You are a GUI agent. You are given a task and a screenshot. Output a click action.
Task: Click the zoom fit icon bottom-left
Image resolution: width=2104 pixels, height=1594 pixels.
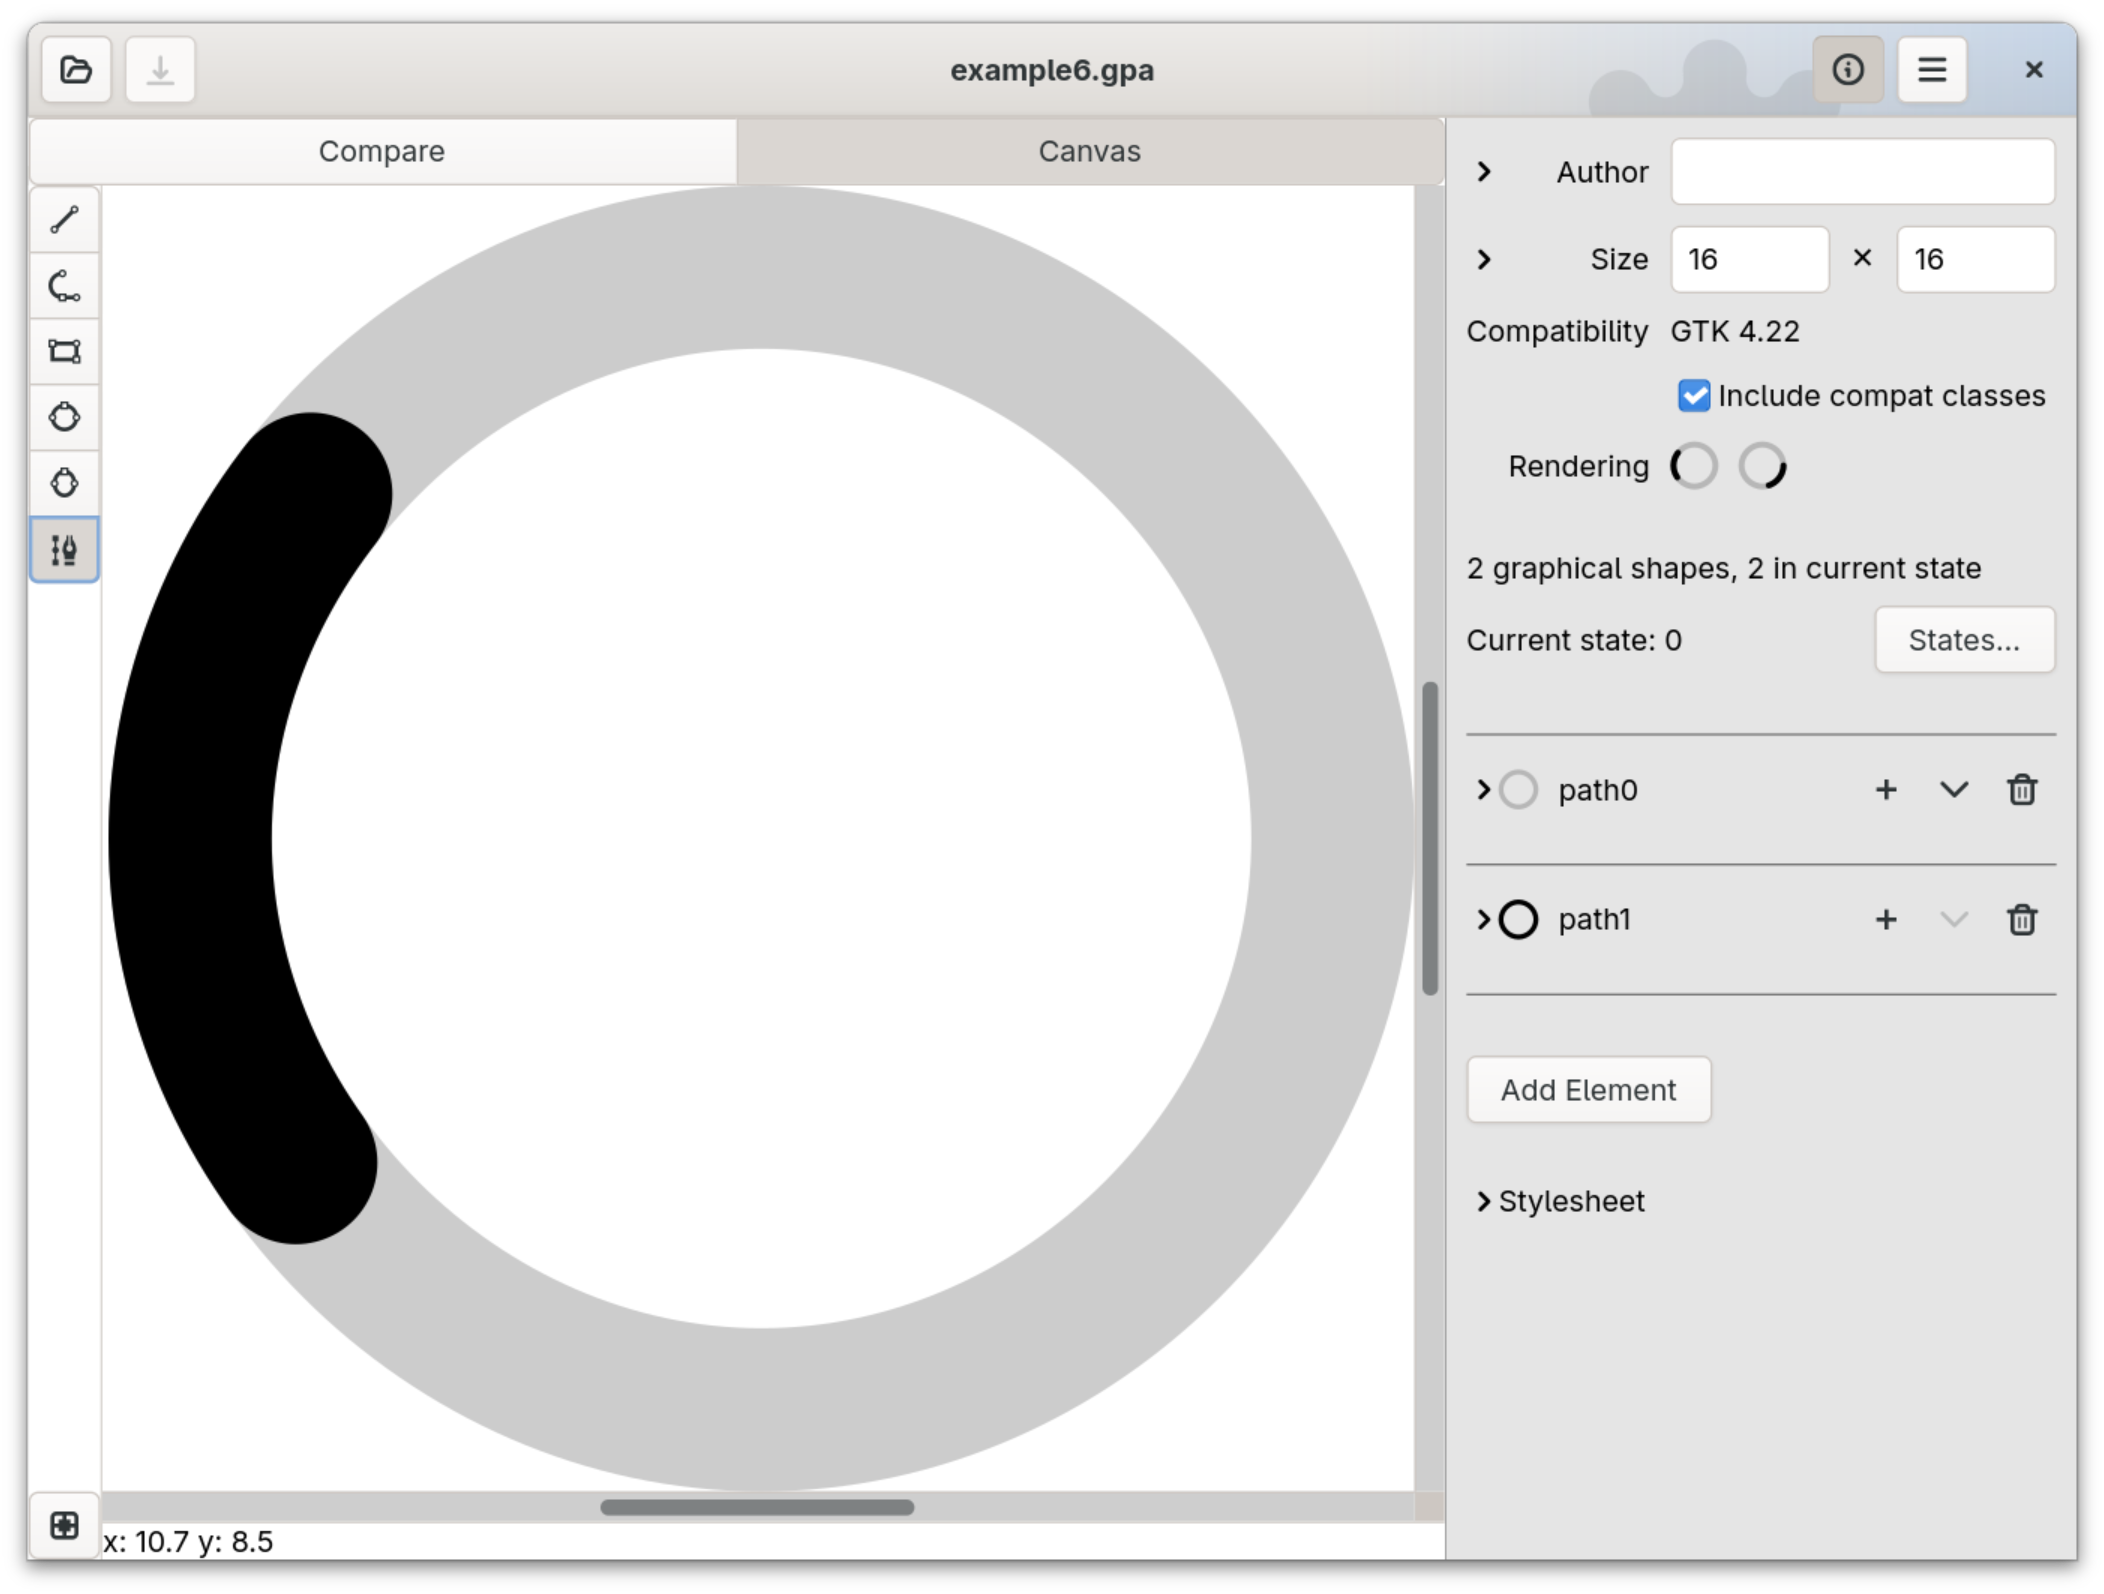(x=65, y=1525)
